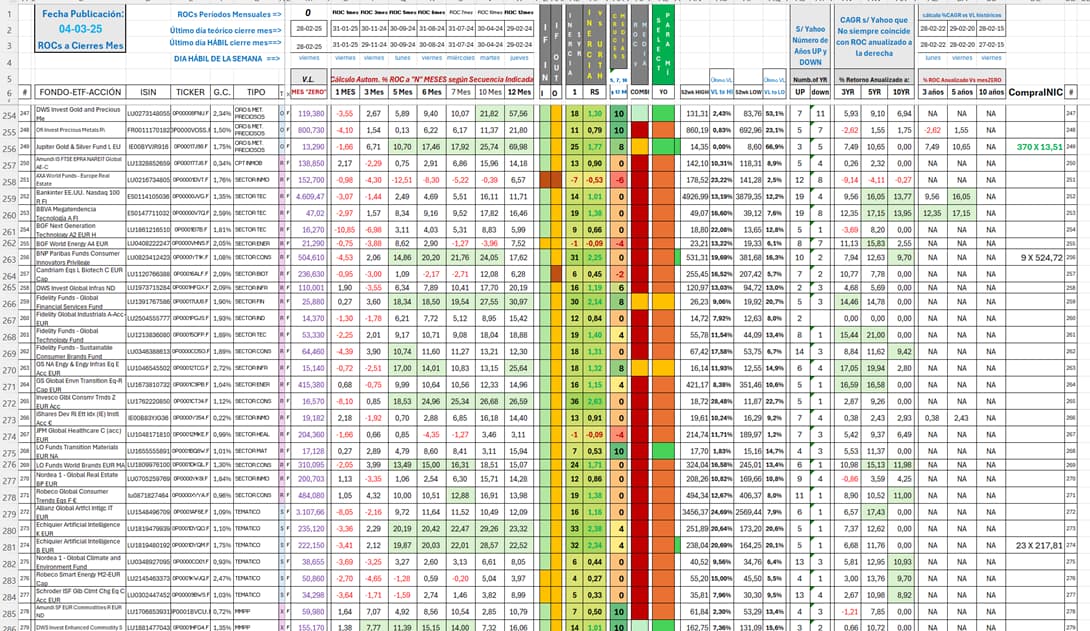Select the Allianz Global Artfcl Intlgc fund cell
This screenshot has width=1090, height=631.
(x=79, y=512)
